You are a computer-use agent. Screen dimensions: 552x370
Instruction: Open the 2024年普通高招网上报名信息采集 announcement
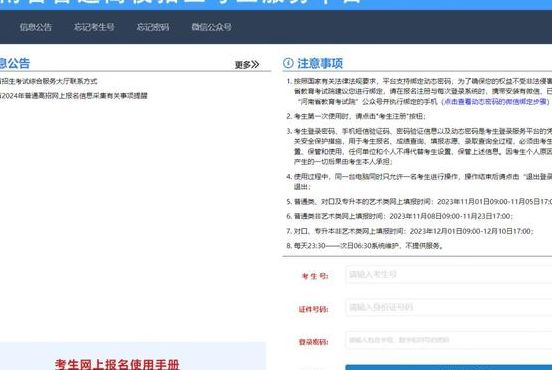point(74,96)
